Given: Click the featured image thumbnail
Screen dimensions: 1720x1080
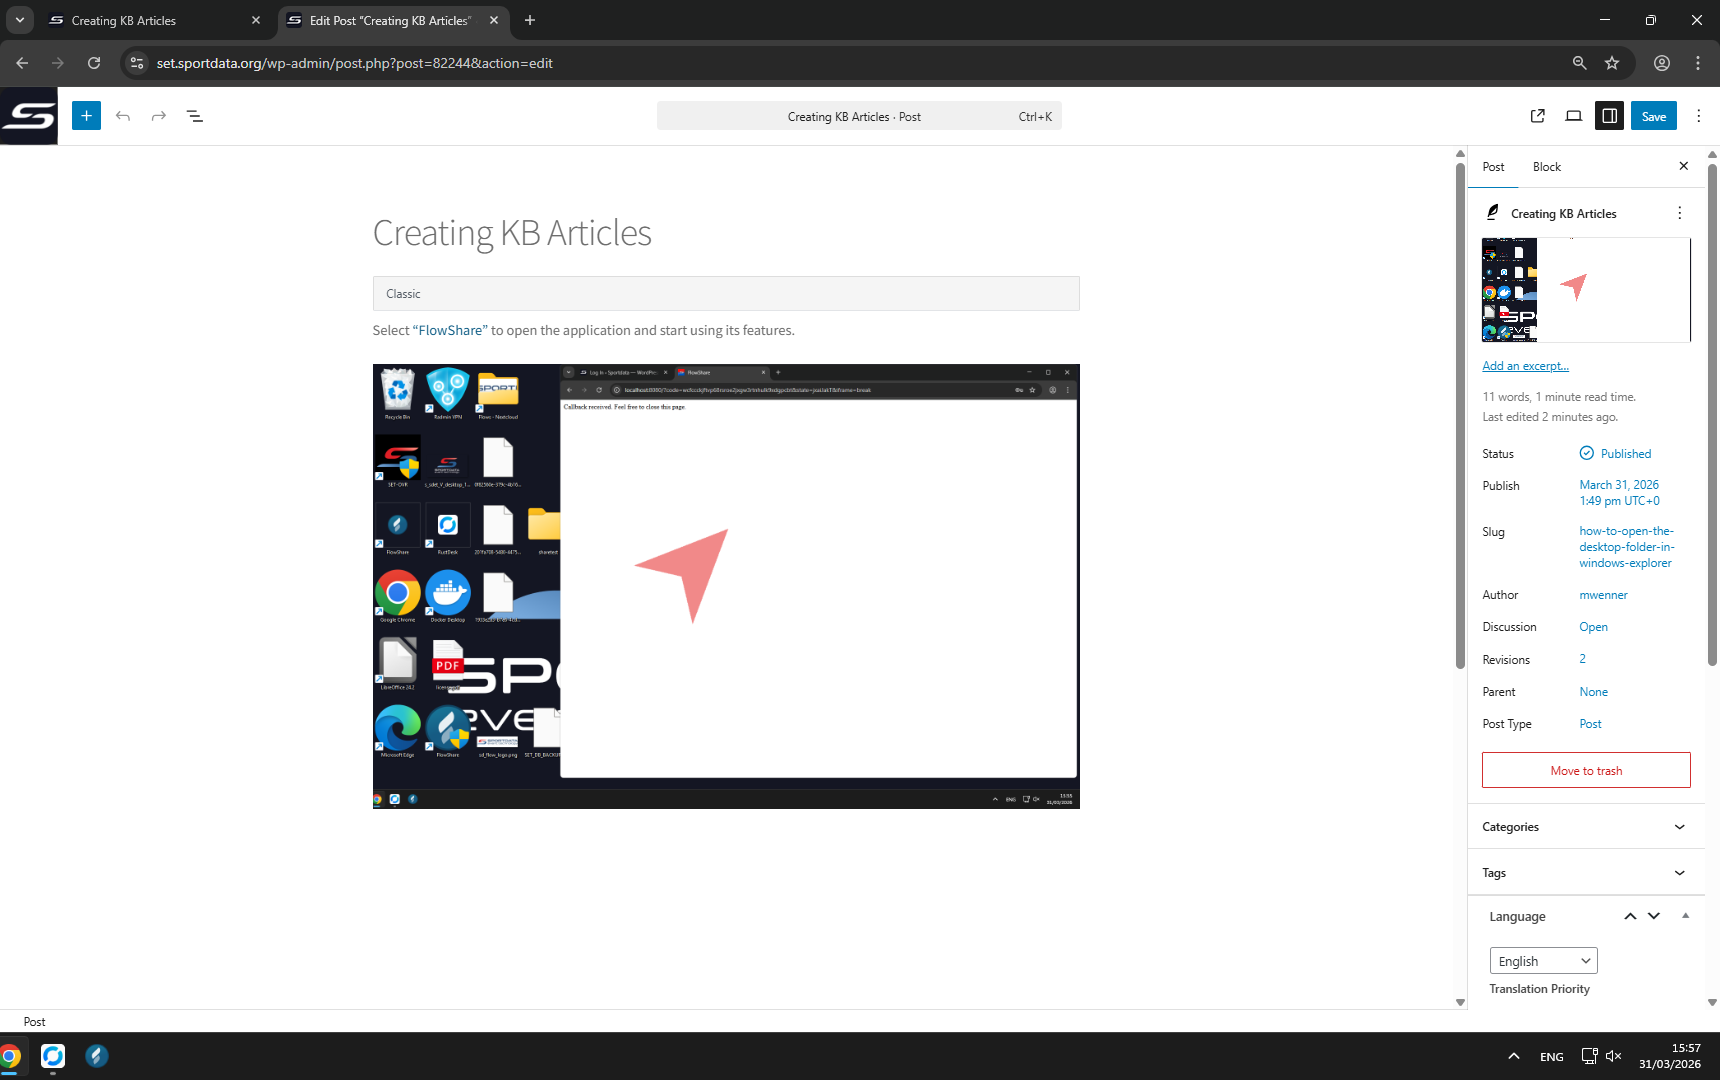Looking at the screenshot, I should click(x=1585, y=290).
